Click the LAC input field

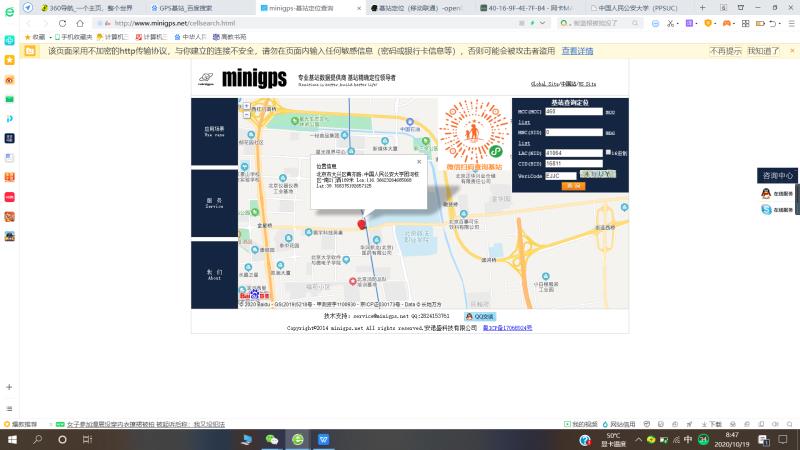[x=573, y=153]
